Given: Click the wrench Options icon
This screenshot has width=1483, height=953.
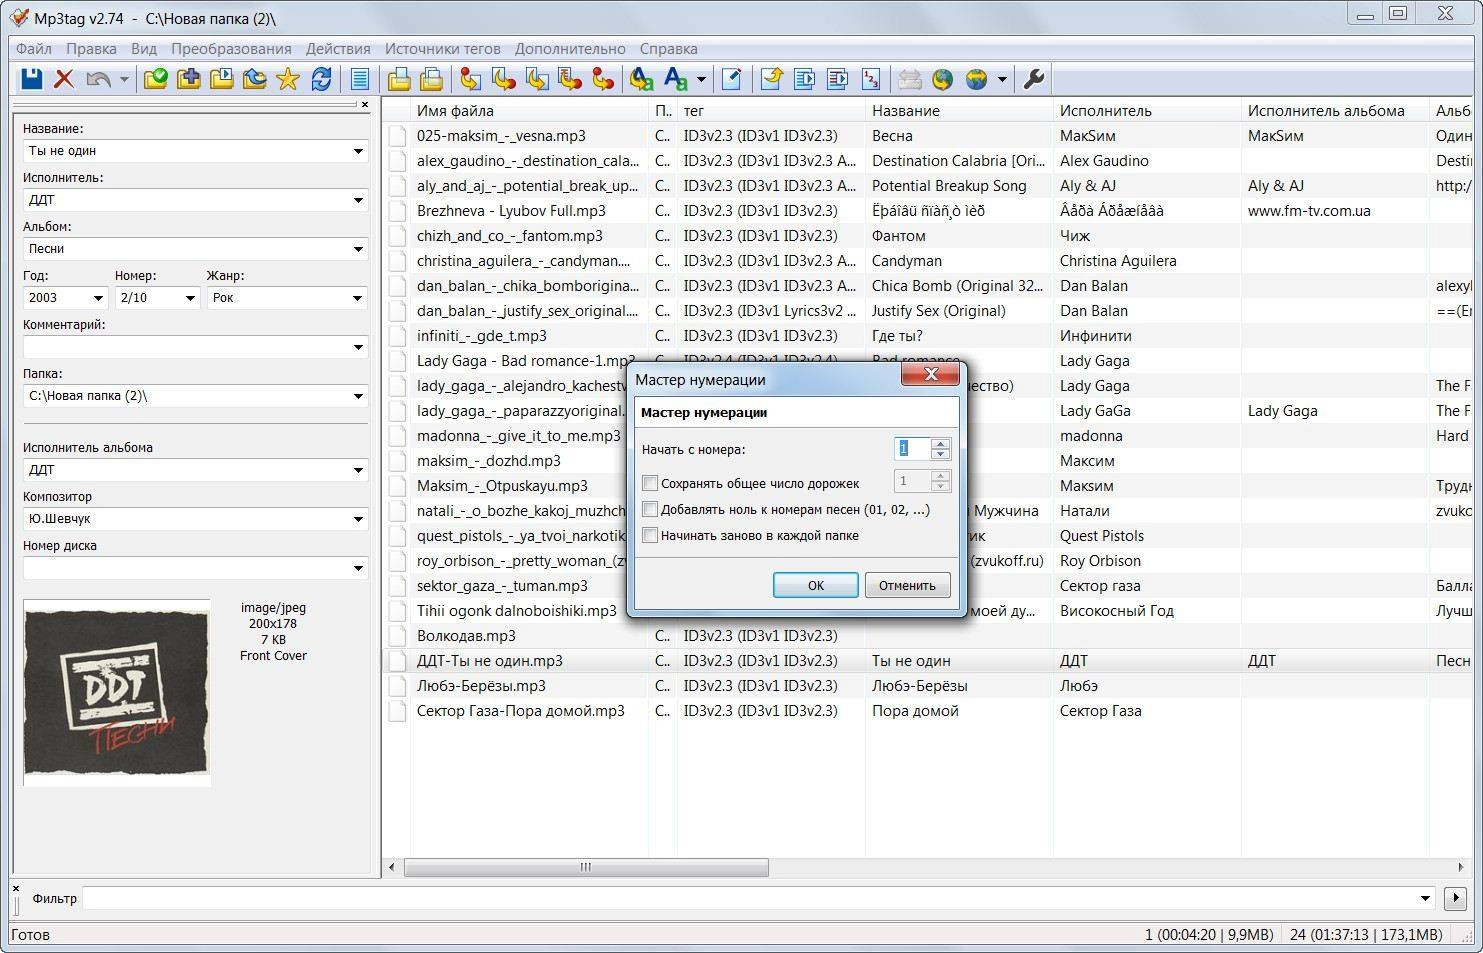Looking at the screenshot, I should click(x=1035, y=79).
